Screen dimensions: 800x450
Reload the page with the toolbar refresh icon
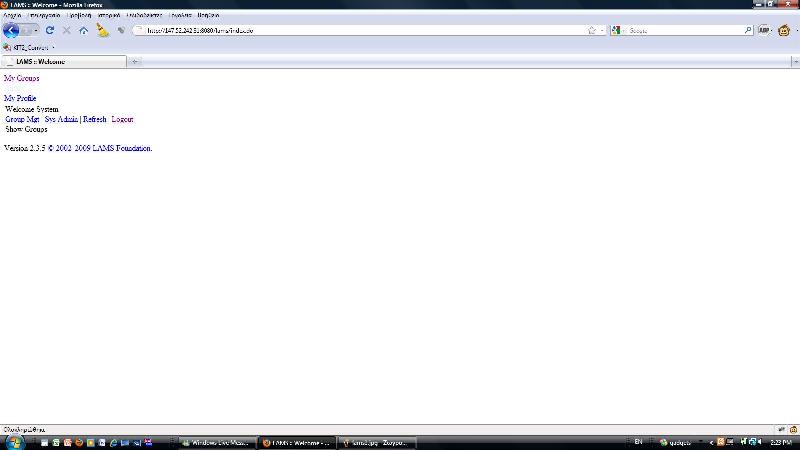[x=49, y=30]
